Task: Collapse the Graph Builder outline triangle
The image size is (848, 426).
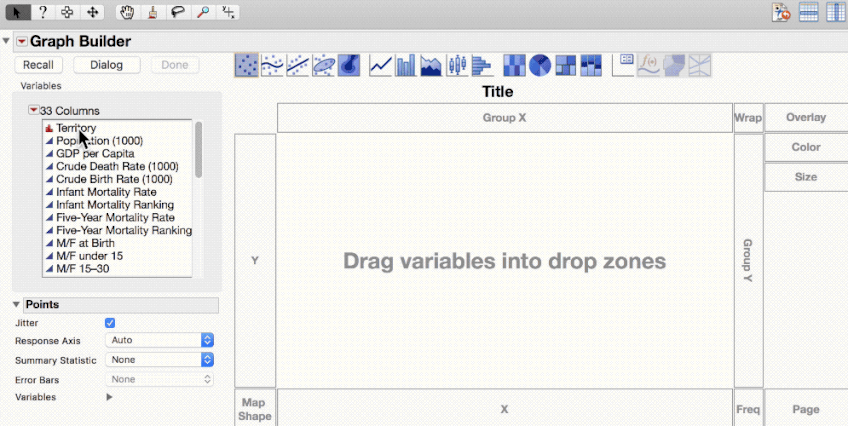Action: pyautogui.click(x=6, y=41)
